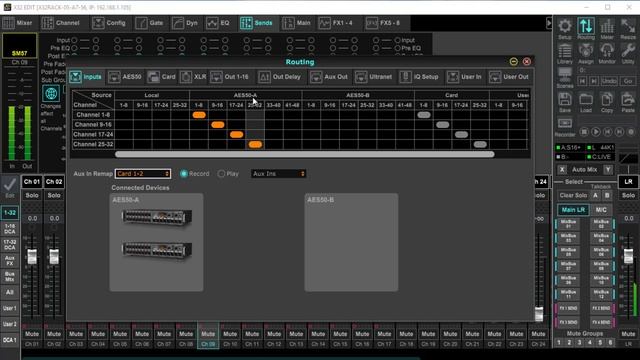Route Channel 25-32 to Card 25-32
Viewport: 640px width, 360px height.
pyautogui.click(x=480, y=144)
